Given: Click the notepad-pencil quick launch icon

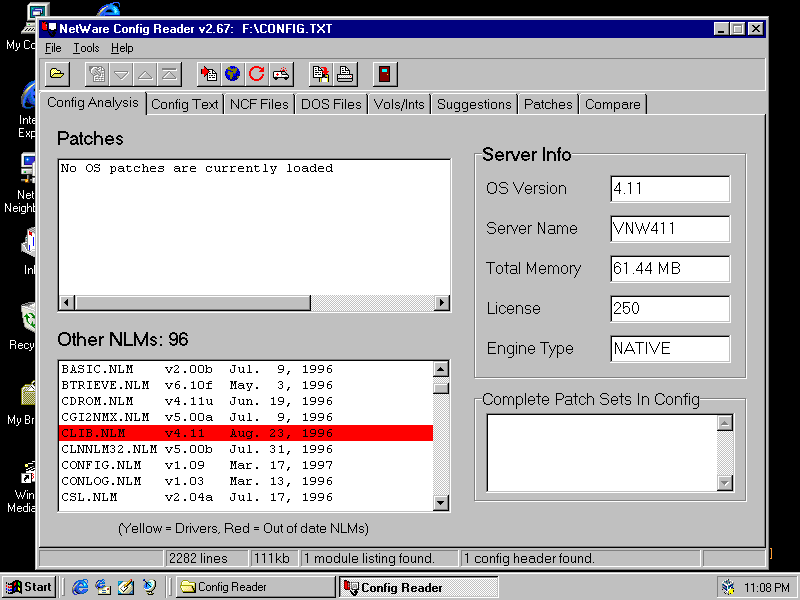Looking at the screenshot, I should coord(126,587).
